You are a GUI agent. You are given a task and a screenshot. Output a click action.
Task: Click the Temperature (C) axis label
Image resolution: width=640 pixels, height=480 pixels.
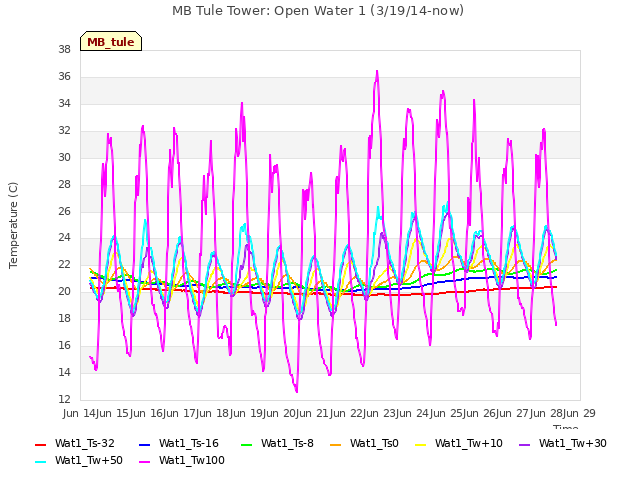coord(13,225)
